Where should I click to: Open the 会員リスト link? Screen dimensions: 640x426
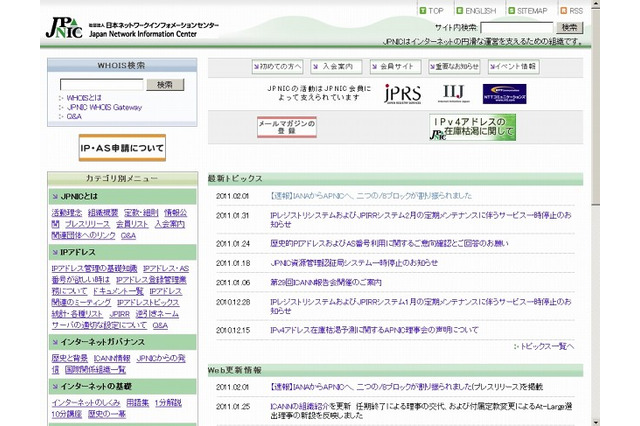[x=132, y=224]
